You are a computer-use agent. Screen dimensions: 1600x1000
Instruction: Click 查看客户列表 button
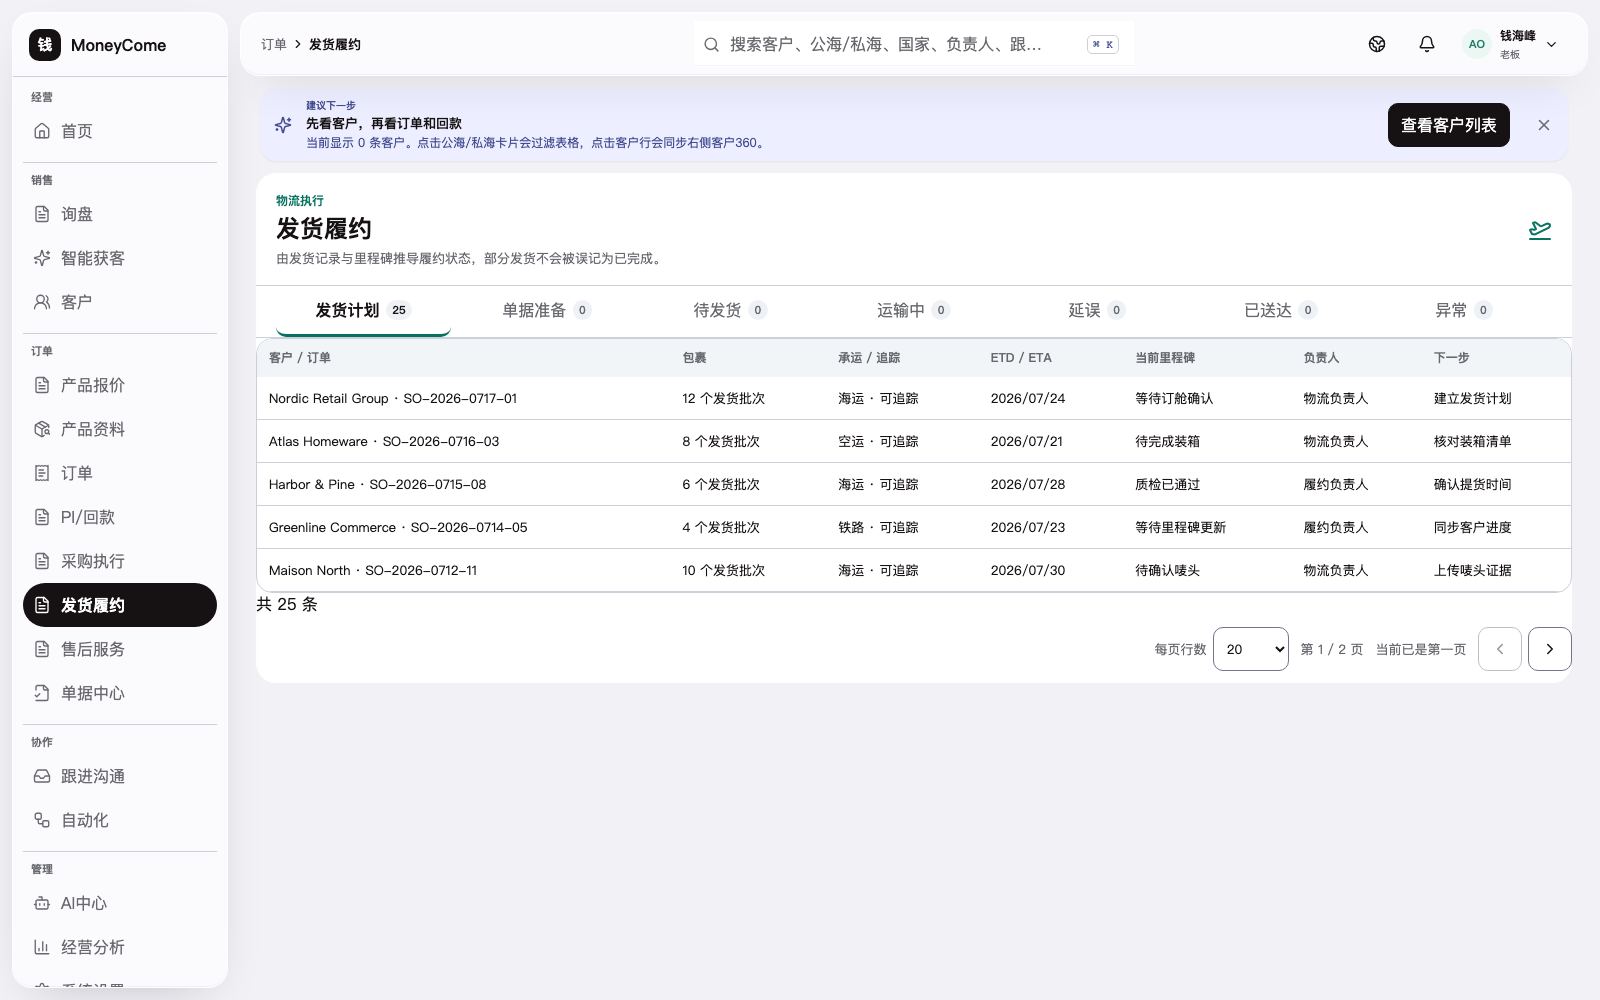(1449, 125)
